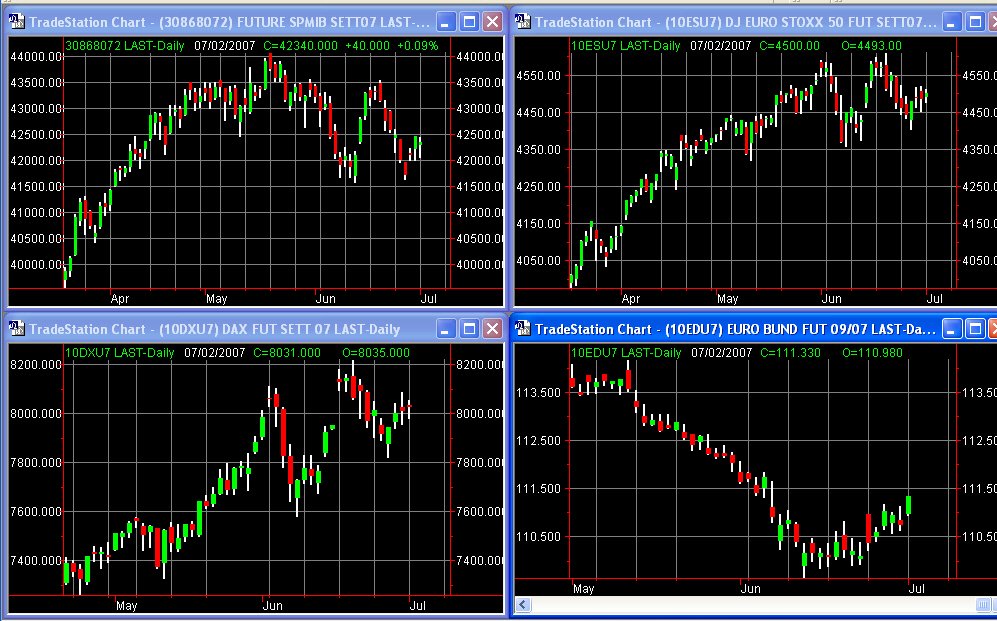
Task: Maximize the DAX FUT chart window
Action: (469, 329)
